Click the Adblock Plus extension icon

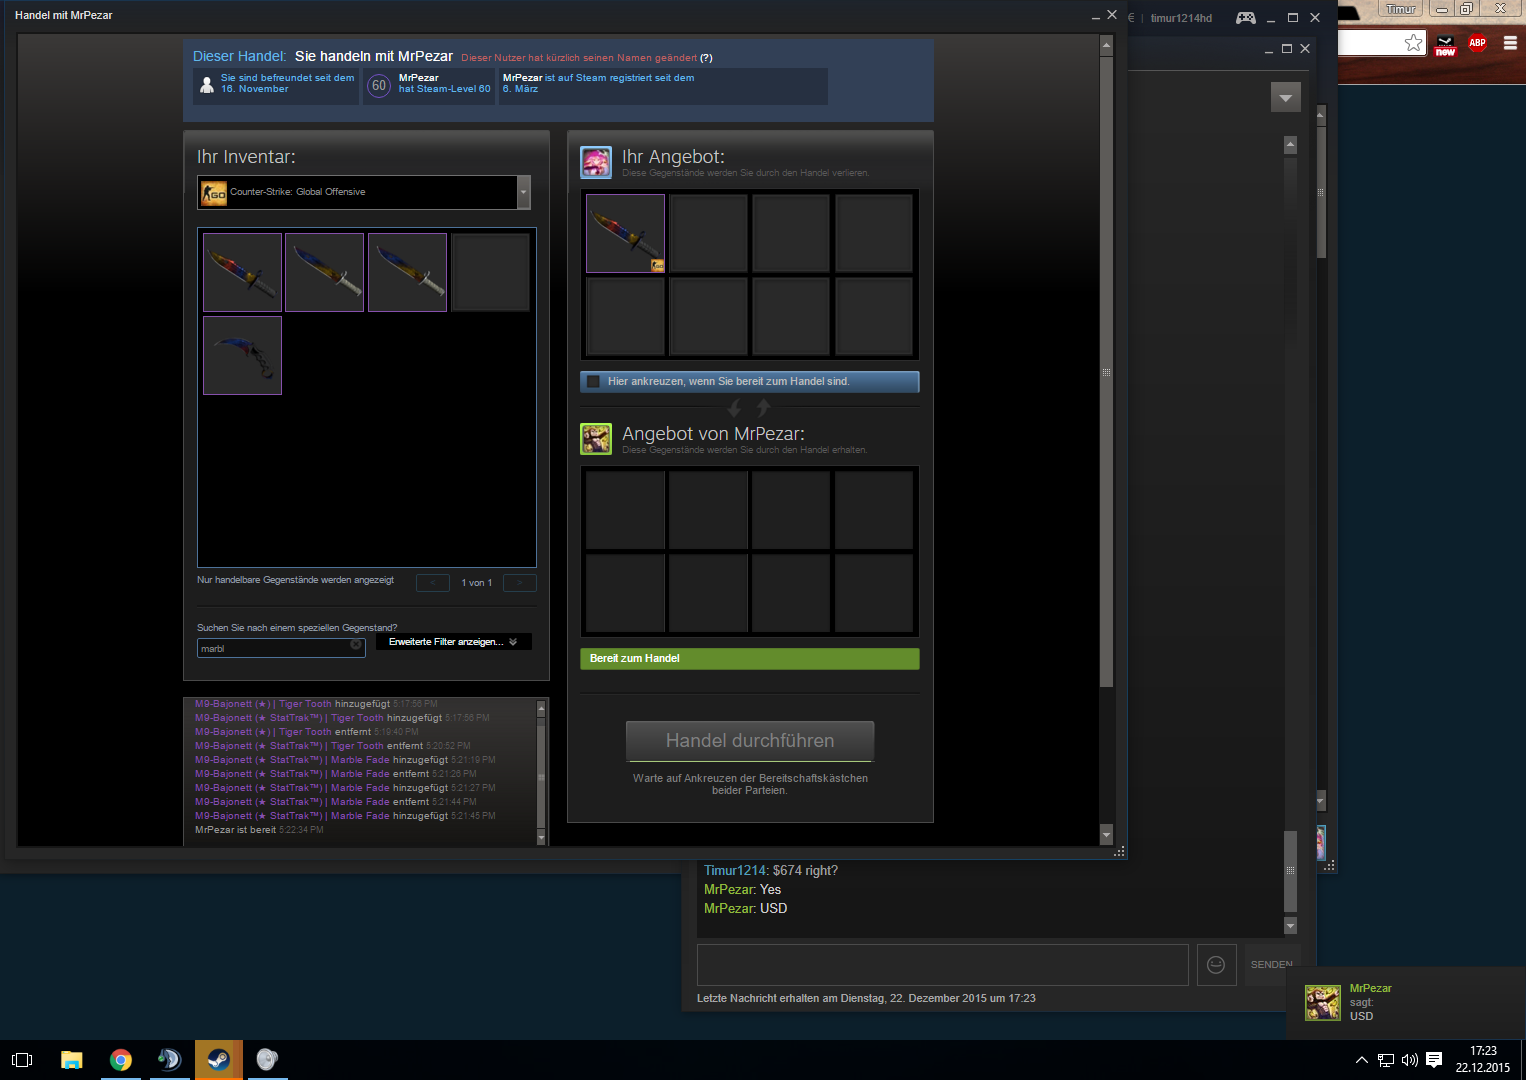click(x=1477, y=43)
